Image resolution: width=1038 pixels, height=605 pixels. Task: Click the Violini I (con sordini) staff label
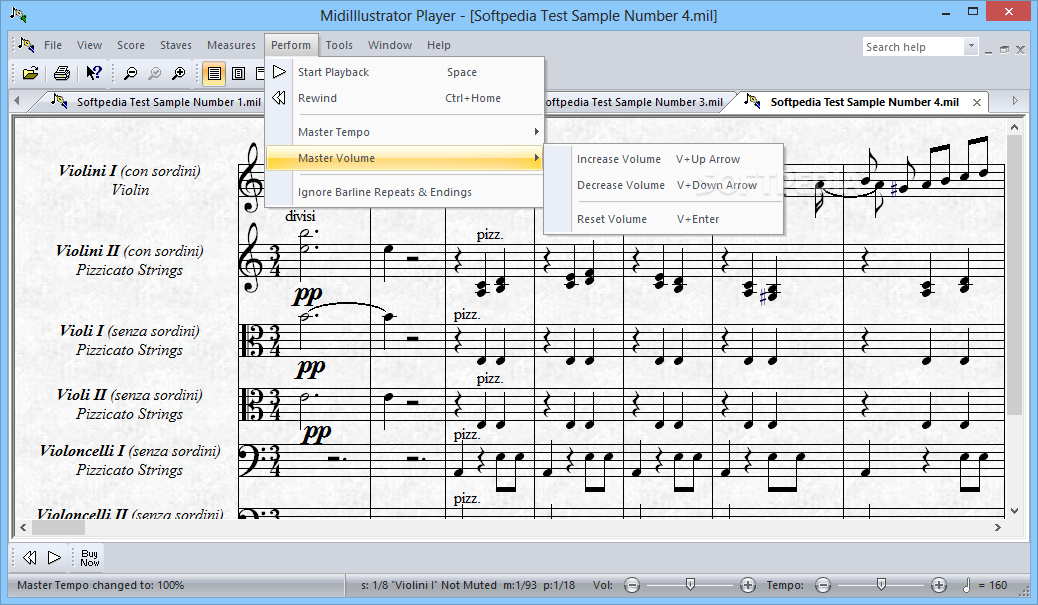(130, 171)
